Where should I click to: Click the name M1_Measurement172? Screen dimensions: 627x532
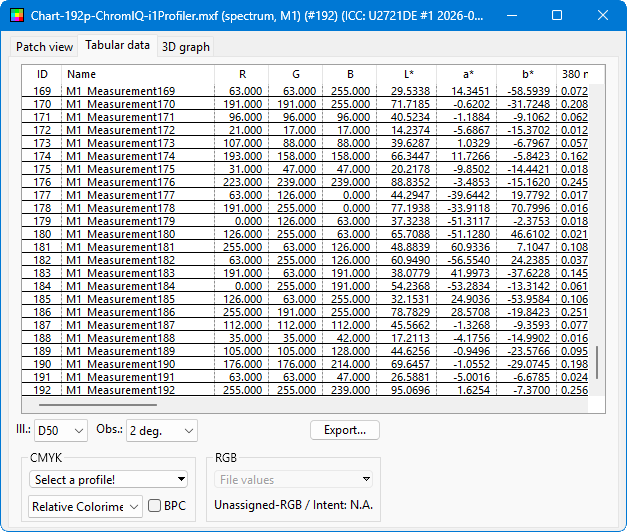tap(120, 130)
